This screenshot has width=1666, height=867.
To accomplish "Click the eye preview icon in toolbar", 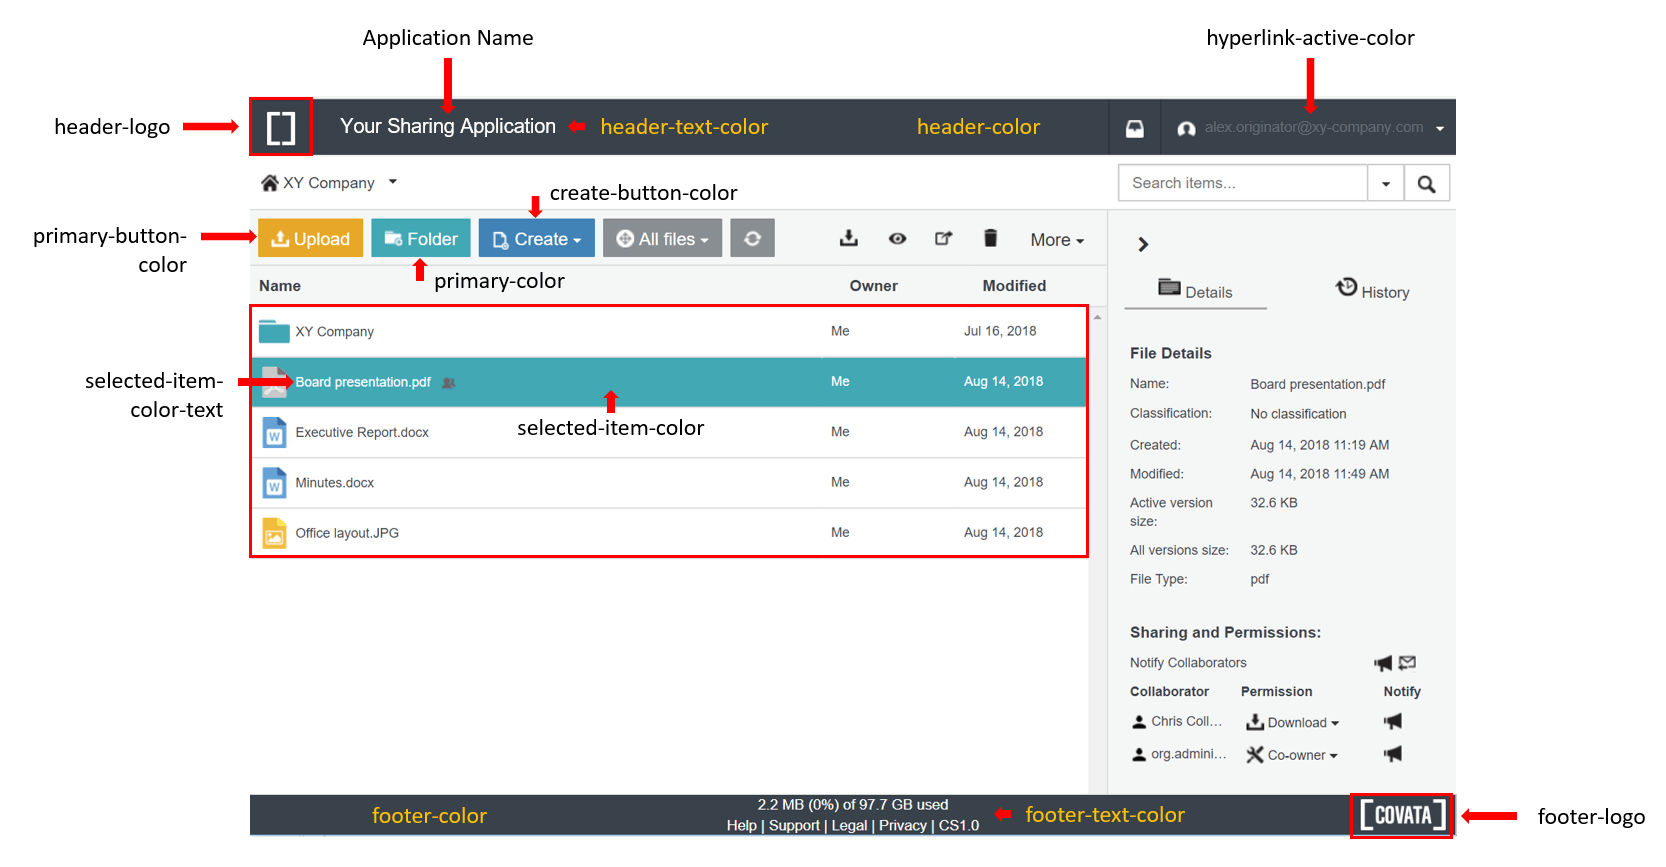I will [898, 239].
